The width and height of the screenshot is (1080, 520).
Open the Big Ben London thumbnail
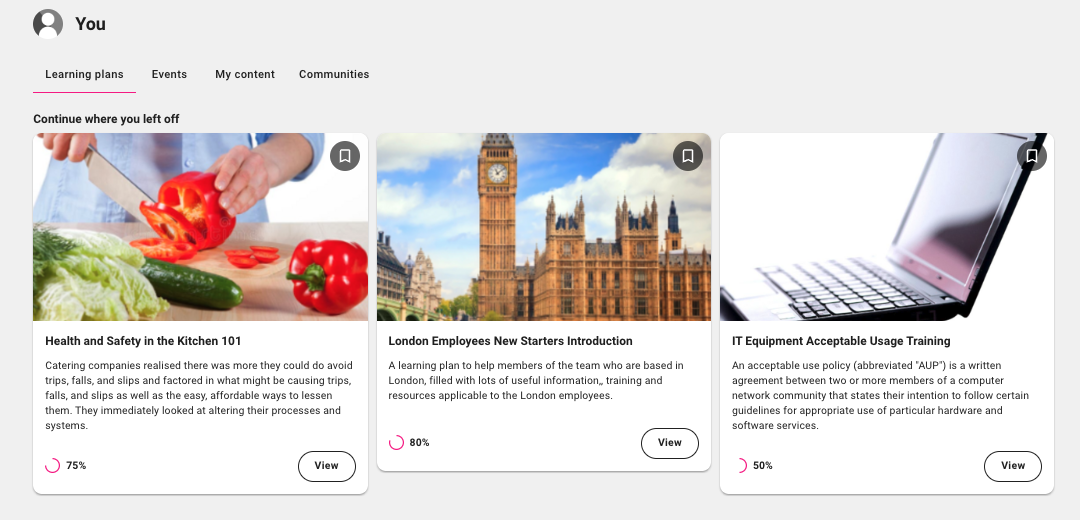click(543, 227)
